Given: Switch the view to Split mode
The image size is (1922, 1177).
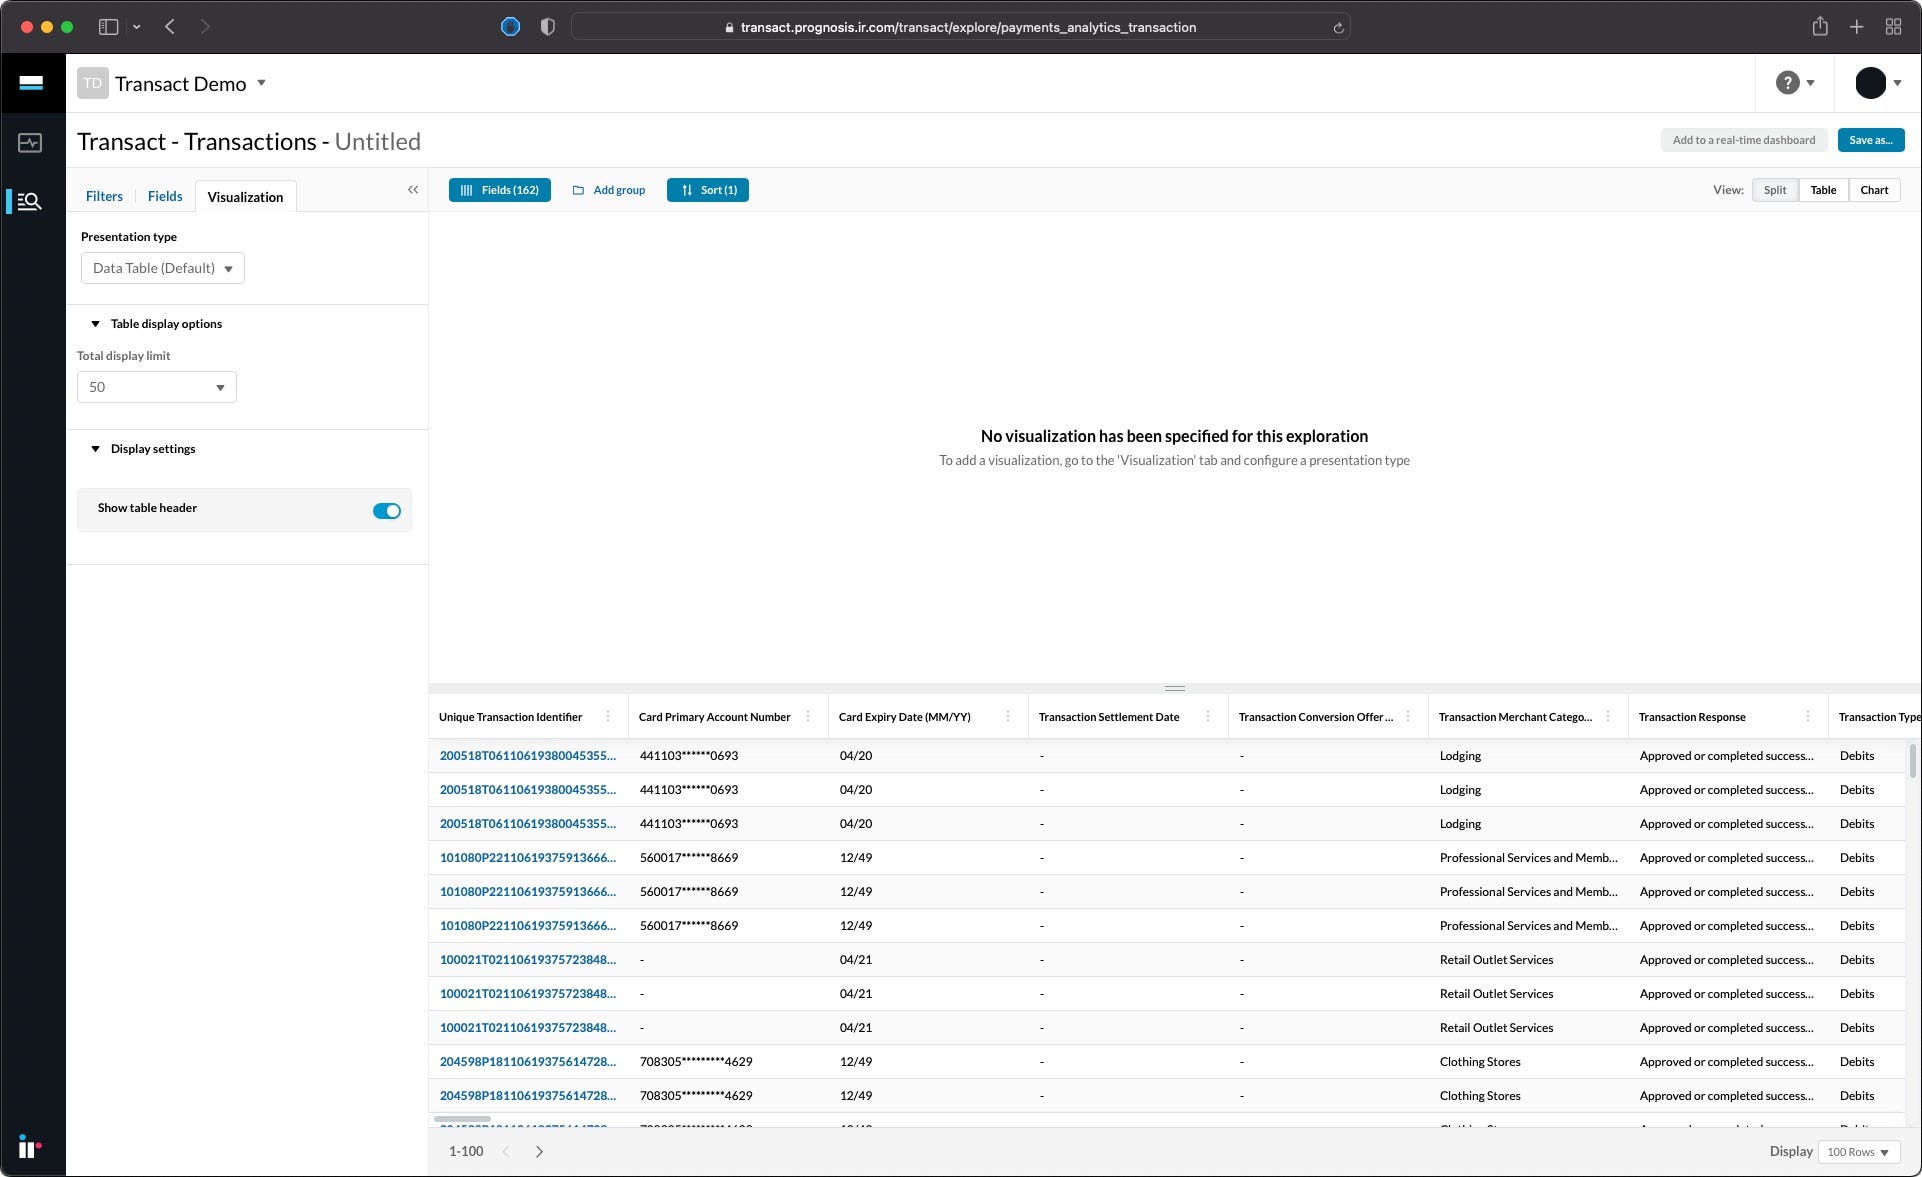Looking at the screenshot, I should pos(1774,190).
